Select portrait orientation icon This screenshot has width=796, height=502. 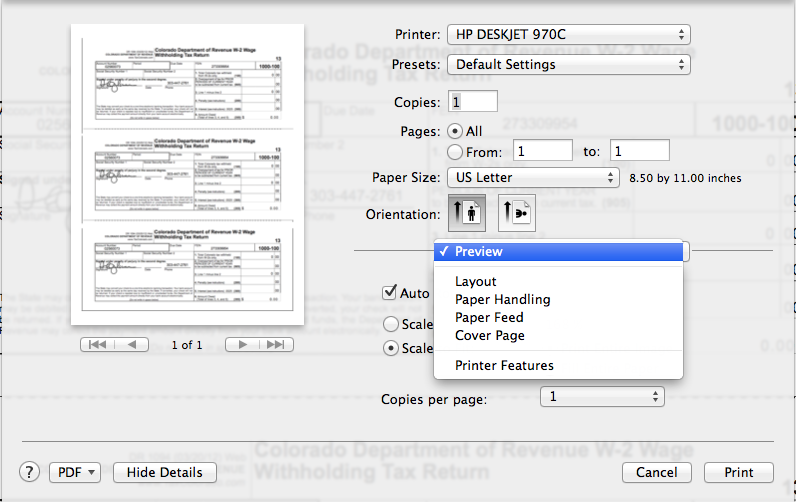(468, 215)
